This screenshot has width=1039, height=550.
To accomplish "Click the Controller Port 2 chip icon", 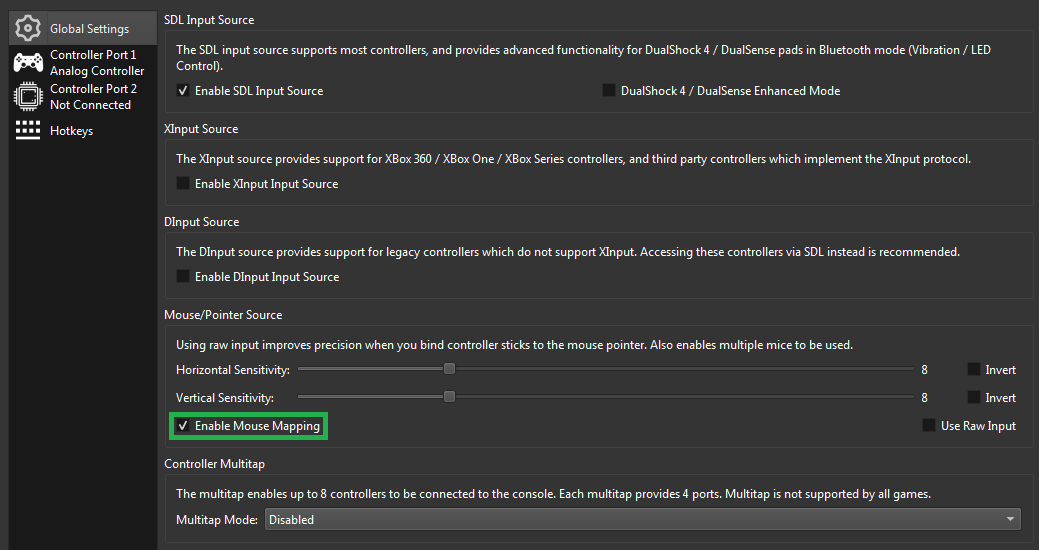I will 27,97.
